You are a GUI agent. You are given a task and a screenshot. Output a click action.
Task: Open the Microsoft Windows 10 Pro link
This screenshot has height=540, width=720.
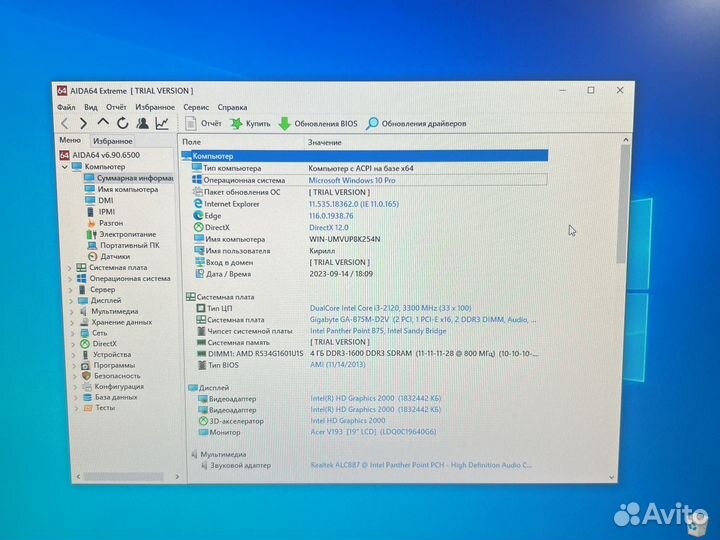point(352,180)
